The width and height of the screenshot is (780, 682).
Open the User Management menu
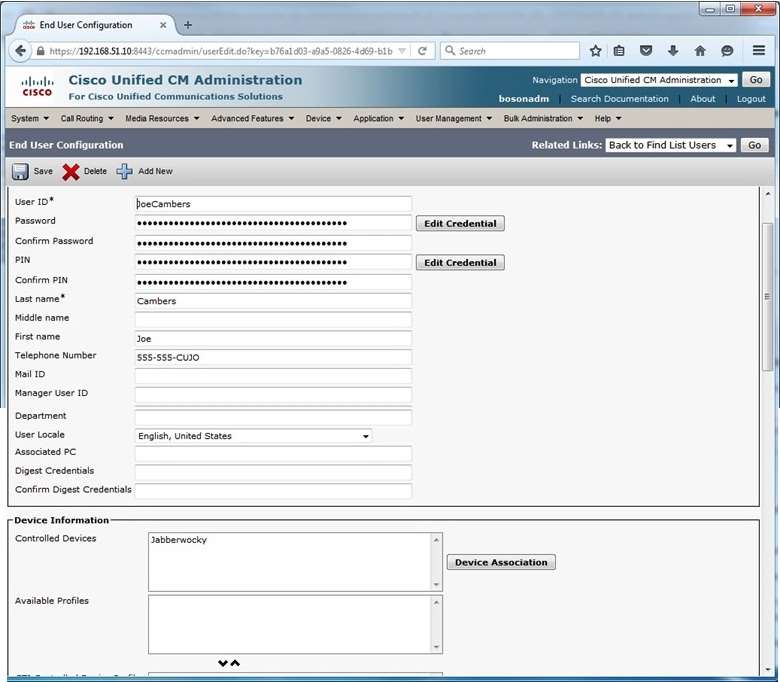(x=454, y=118)
